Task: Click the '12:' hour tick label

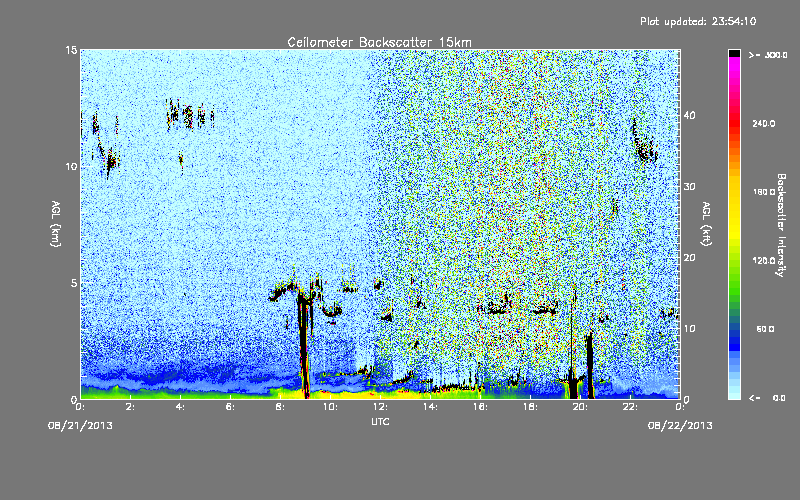Action: (x=380, y=407)
